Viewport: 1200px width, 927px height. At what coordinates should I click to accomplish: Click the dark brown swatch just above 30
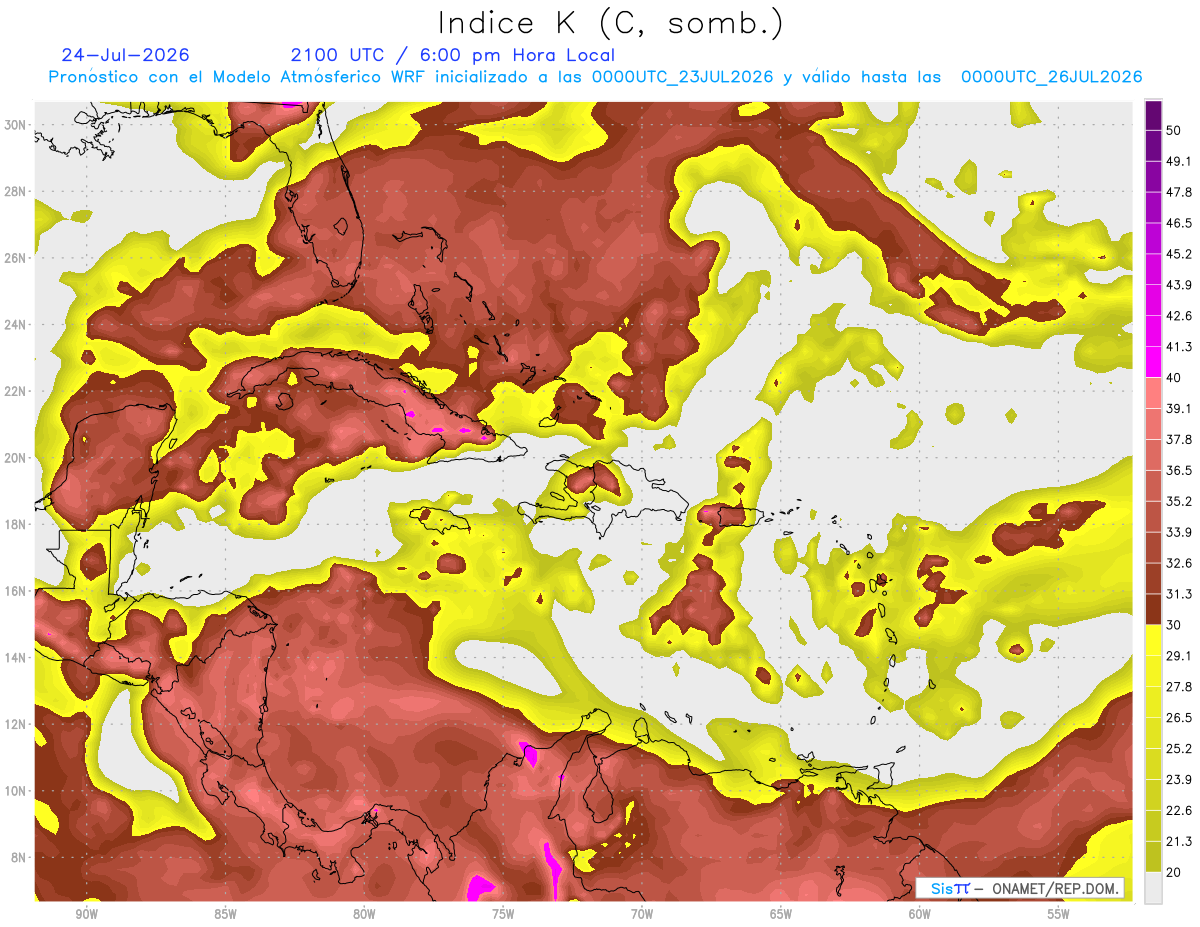click(1153, 609)
